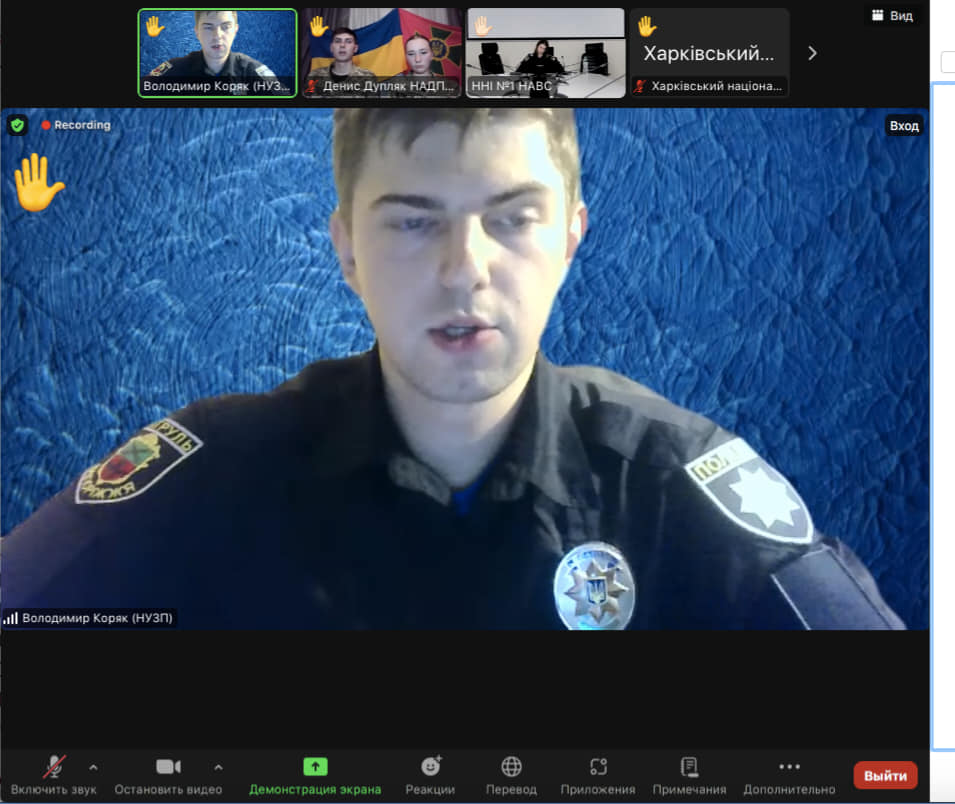Expand video options arrow beside camera
Screen dimensions: 955x804
coord(218,767)
